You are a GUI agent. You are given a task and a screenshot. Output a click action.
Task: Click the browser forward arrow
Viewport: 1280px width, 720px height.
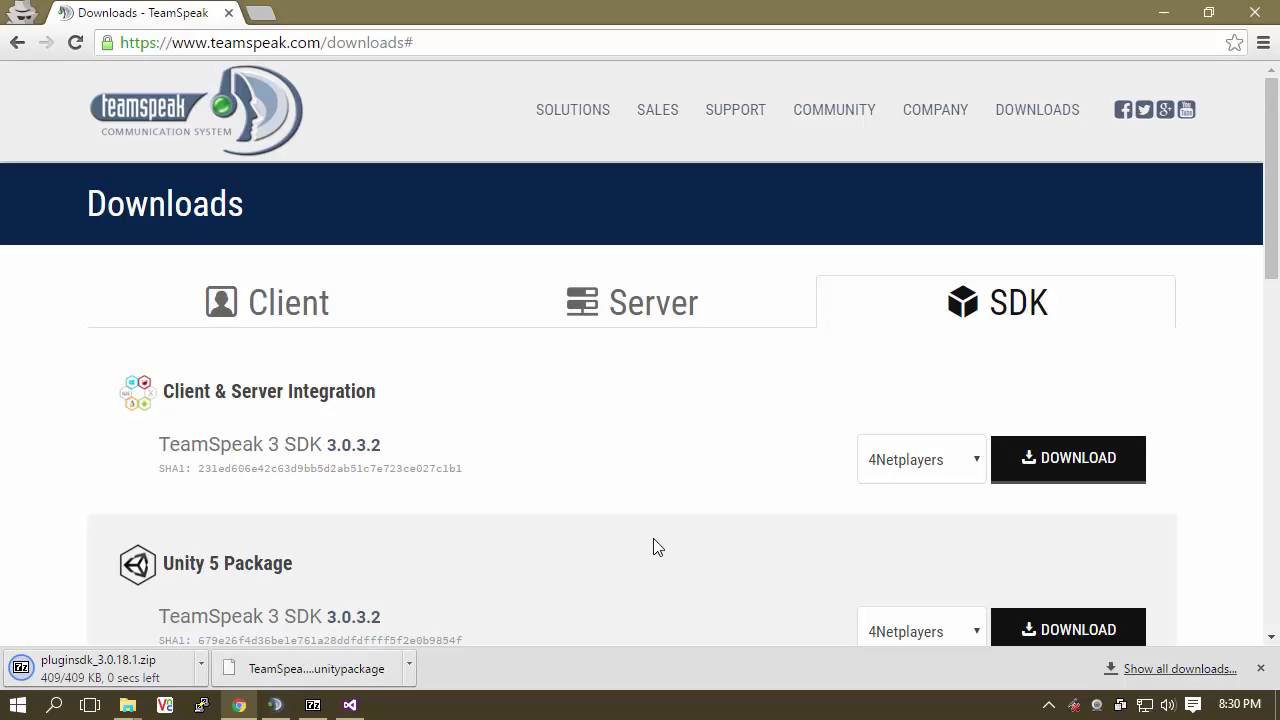[46, 42]
